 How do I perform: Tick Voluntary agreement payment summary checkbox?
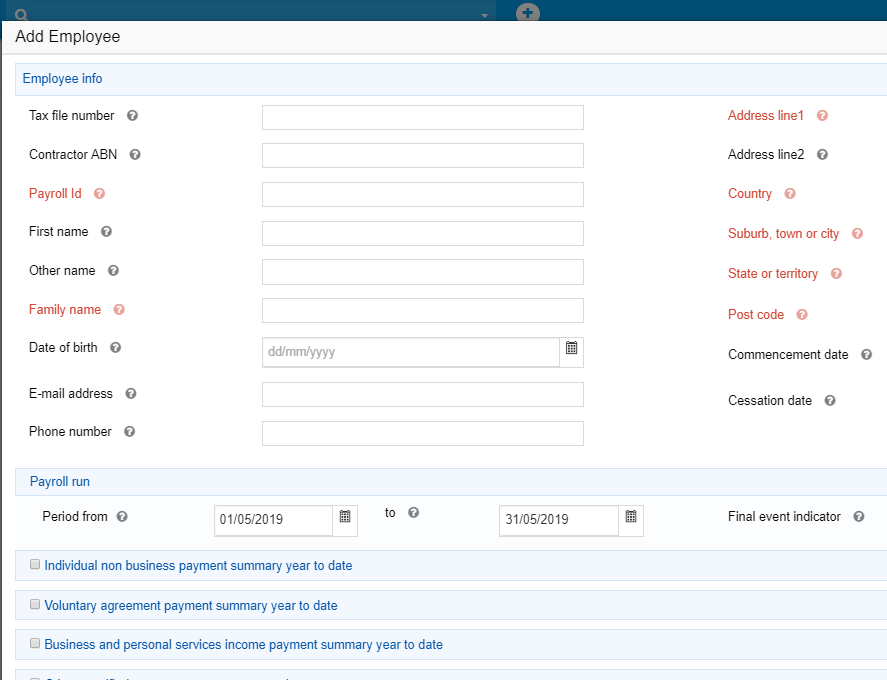coord(35,605)
